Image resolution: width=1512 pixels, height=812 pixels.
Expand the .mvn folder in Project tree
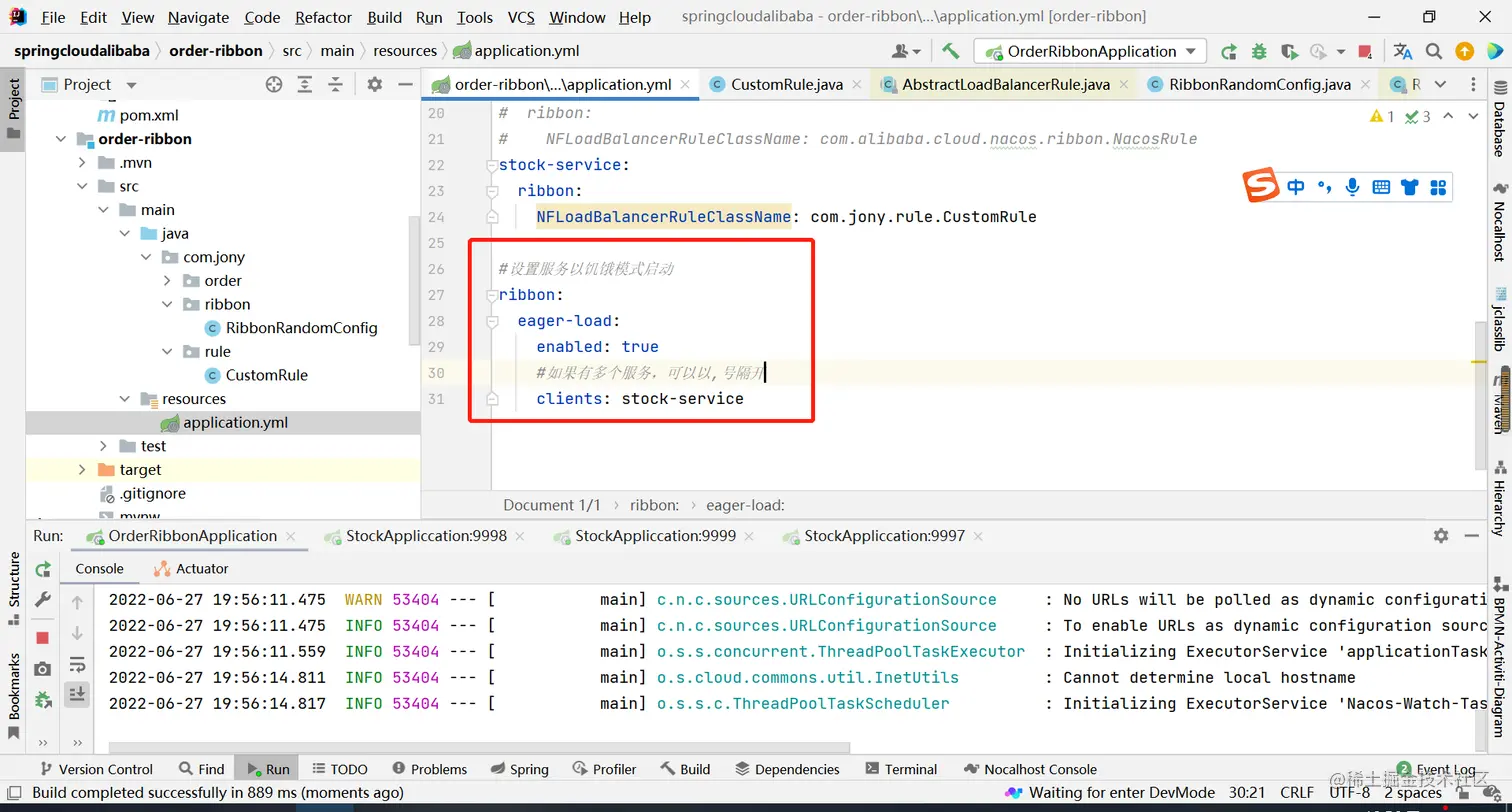coord(83,163)
